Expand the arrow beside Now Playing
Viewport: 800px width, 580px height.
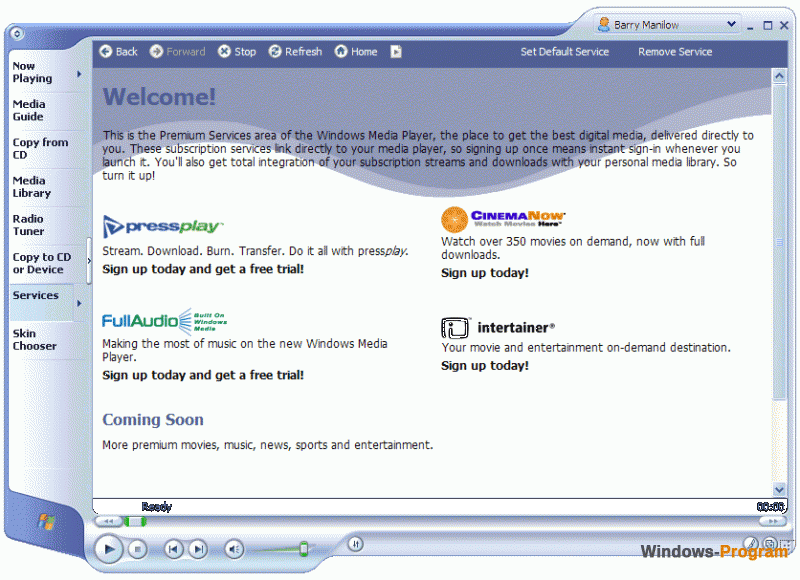click(x=79, y=74)
